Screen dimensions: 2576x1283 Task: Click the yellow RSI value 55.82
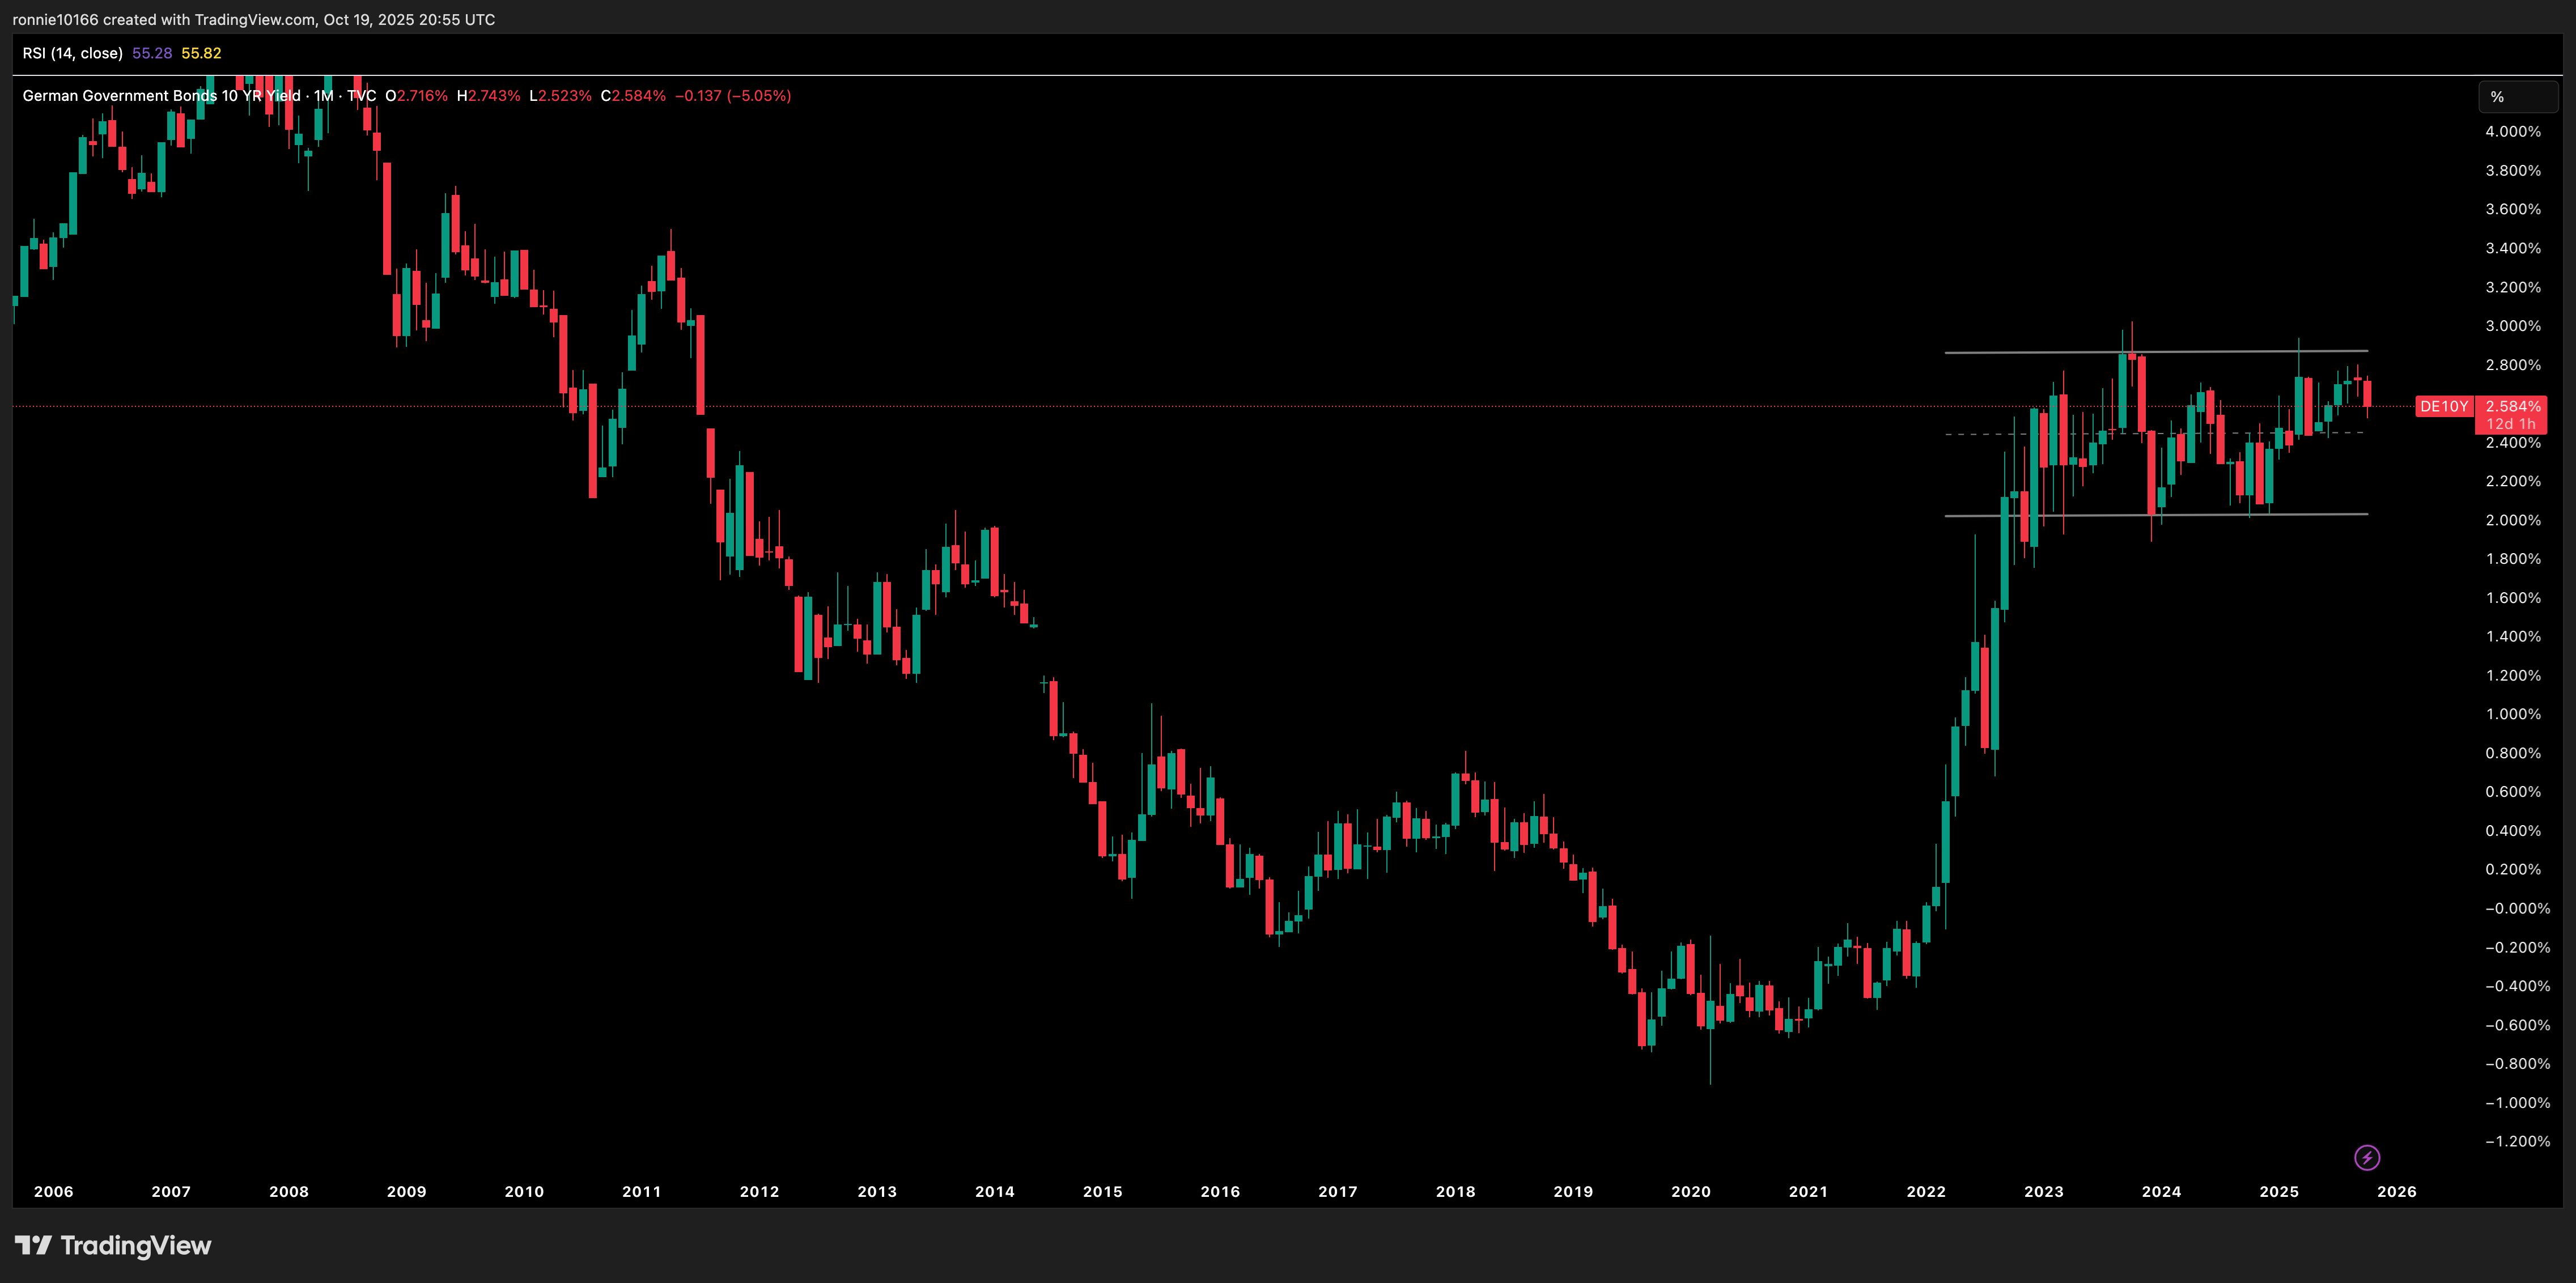(x=201, y=53)
